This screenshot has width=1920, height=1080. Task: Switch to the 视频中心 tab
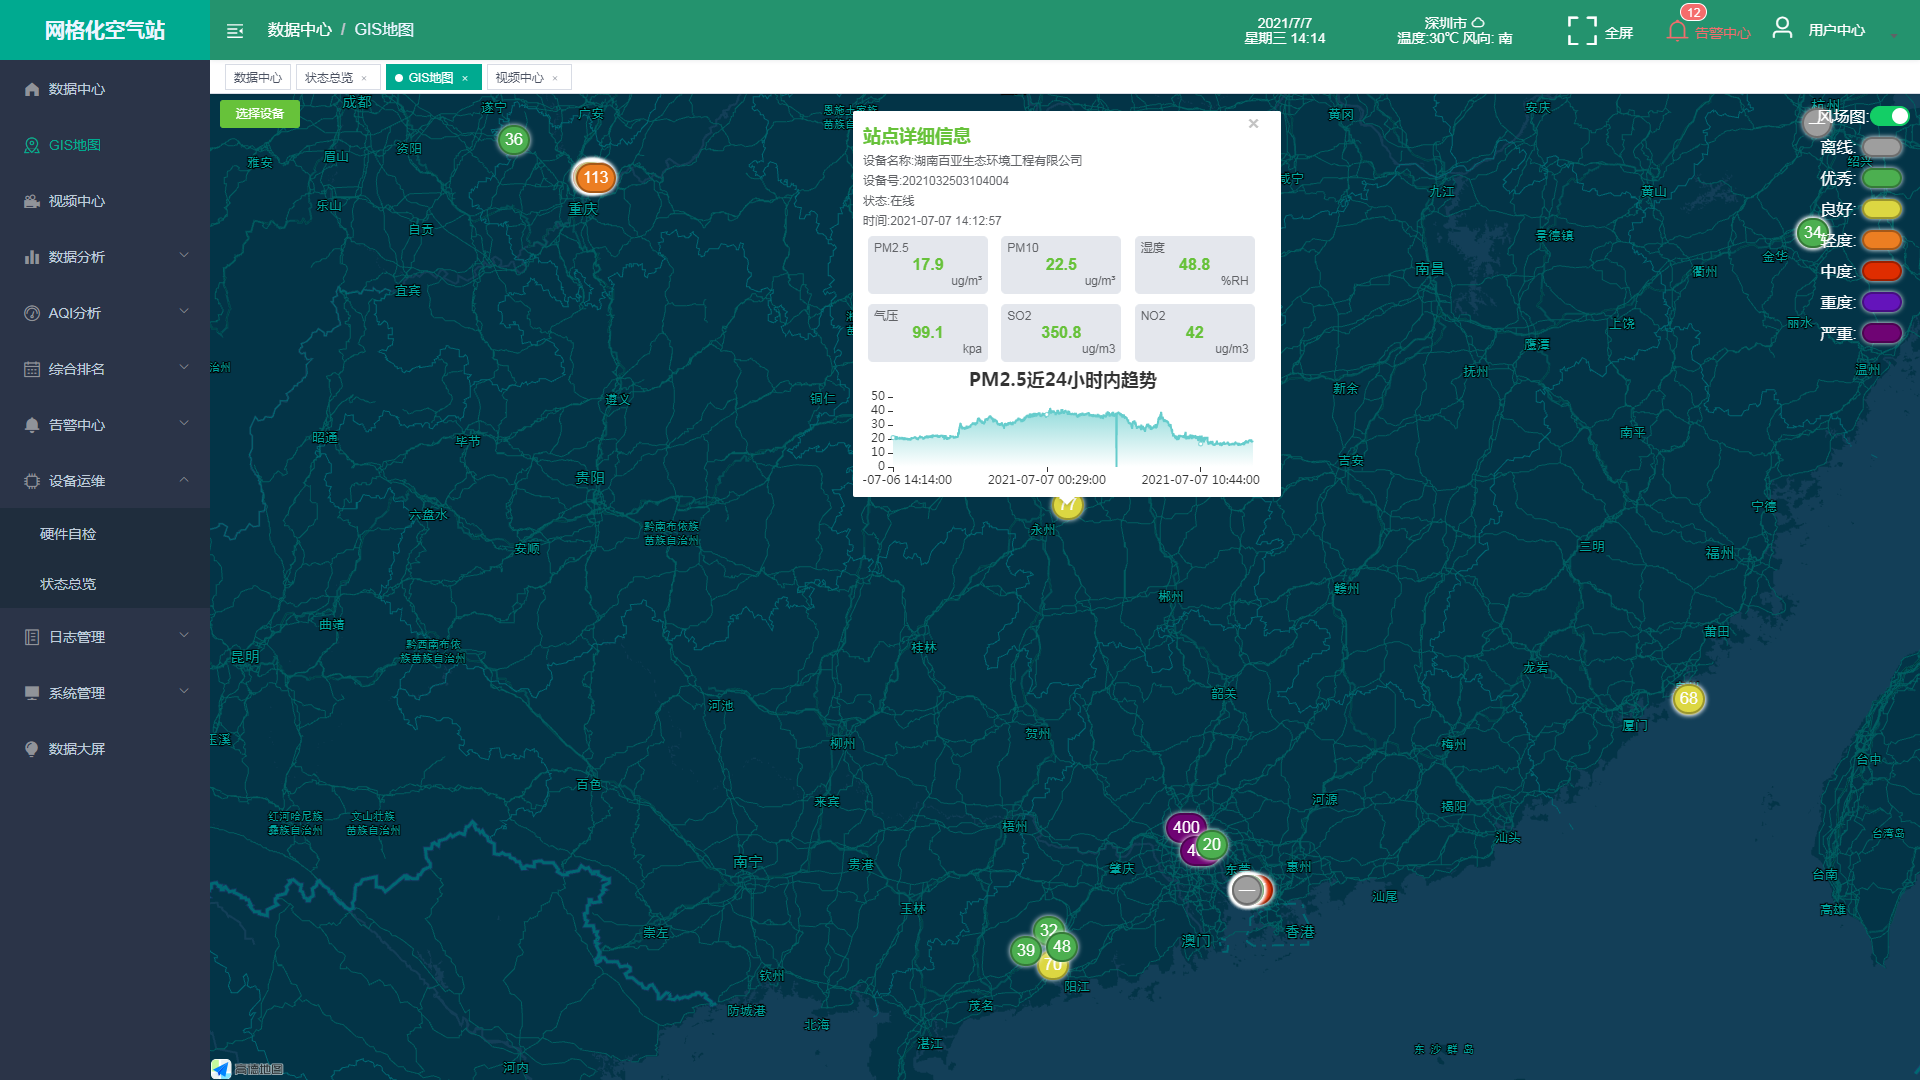point(519,78)
